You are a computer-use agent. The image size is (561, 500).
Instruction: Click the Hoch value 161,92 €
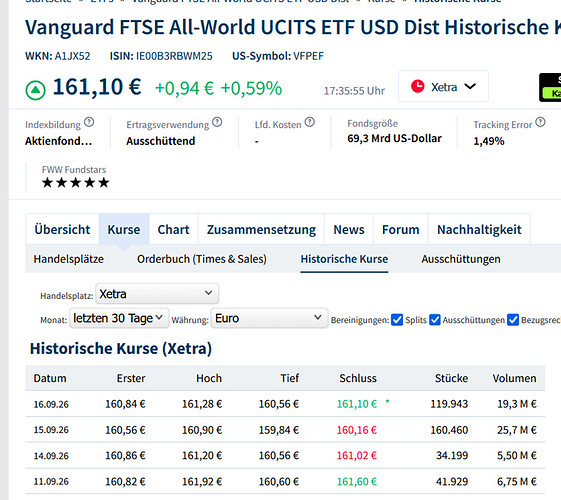(202, 481)
